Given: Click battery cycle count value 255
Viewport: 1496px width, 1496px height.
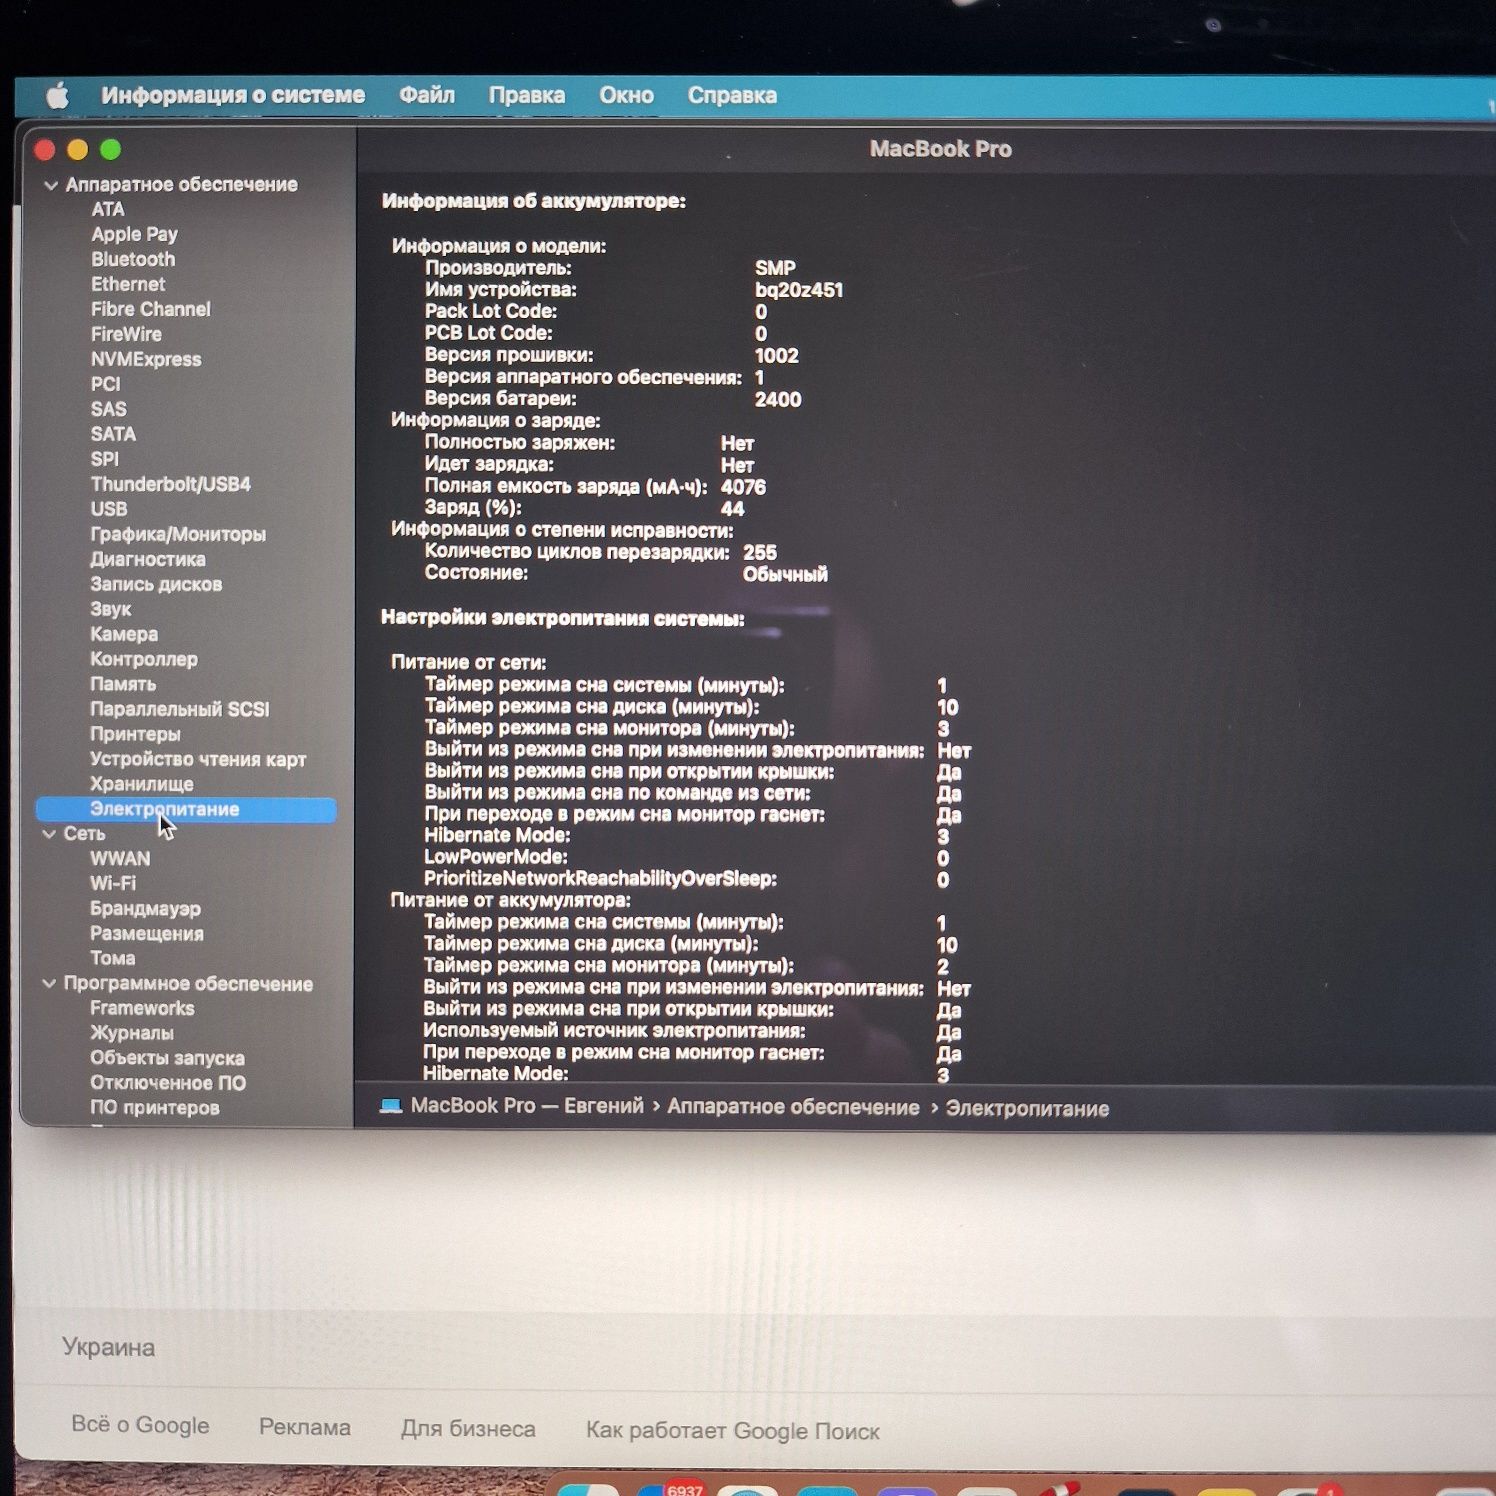Looking at the screenshot, I should (x=760, y=552).
